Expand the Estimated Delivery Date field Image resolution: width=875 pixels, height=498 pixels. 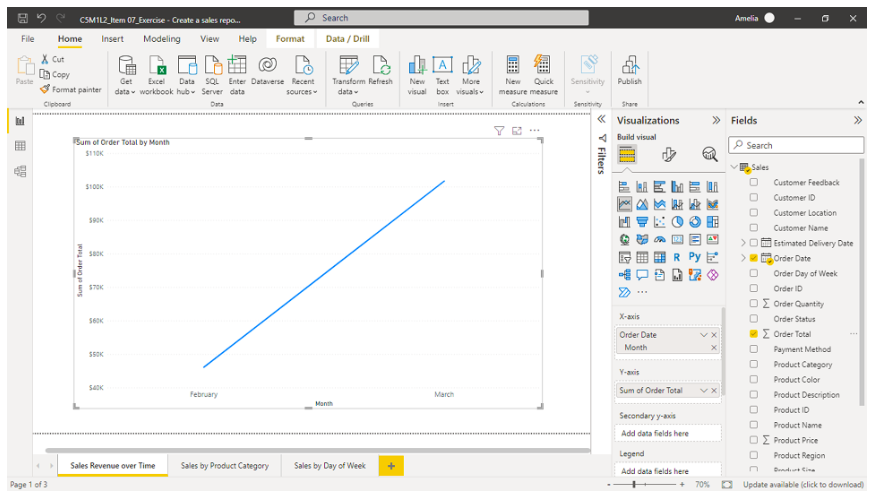(742, 243)
